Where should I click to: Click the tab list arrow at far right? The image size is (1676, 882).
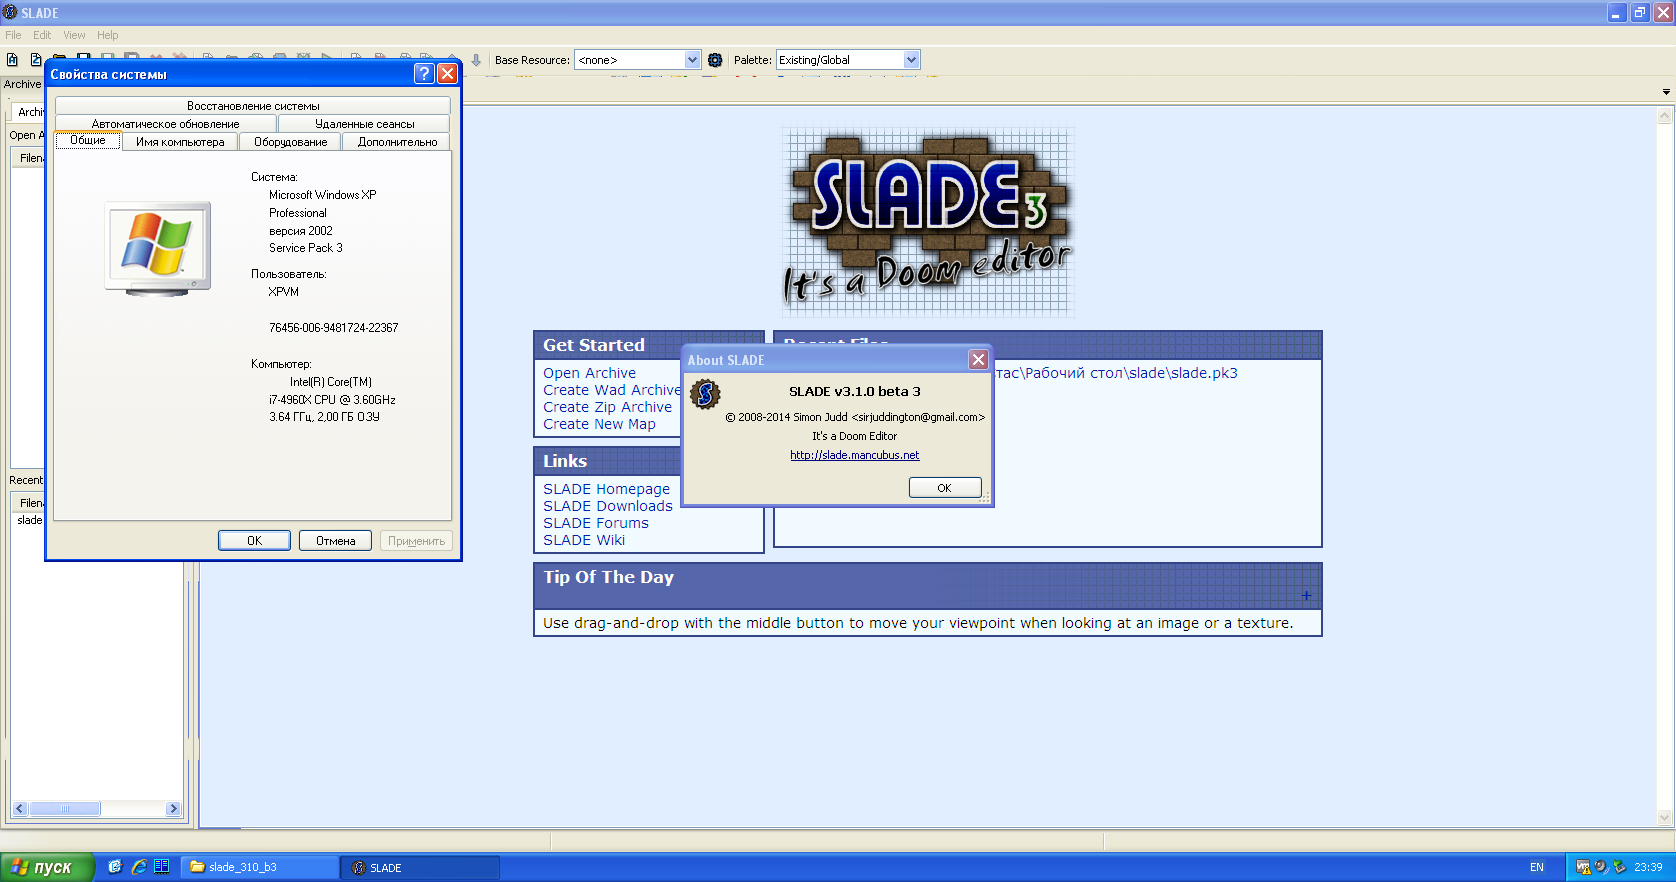tap(1666, 92)
